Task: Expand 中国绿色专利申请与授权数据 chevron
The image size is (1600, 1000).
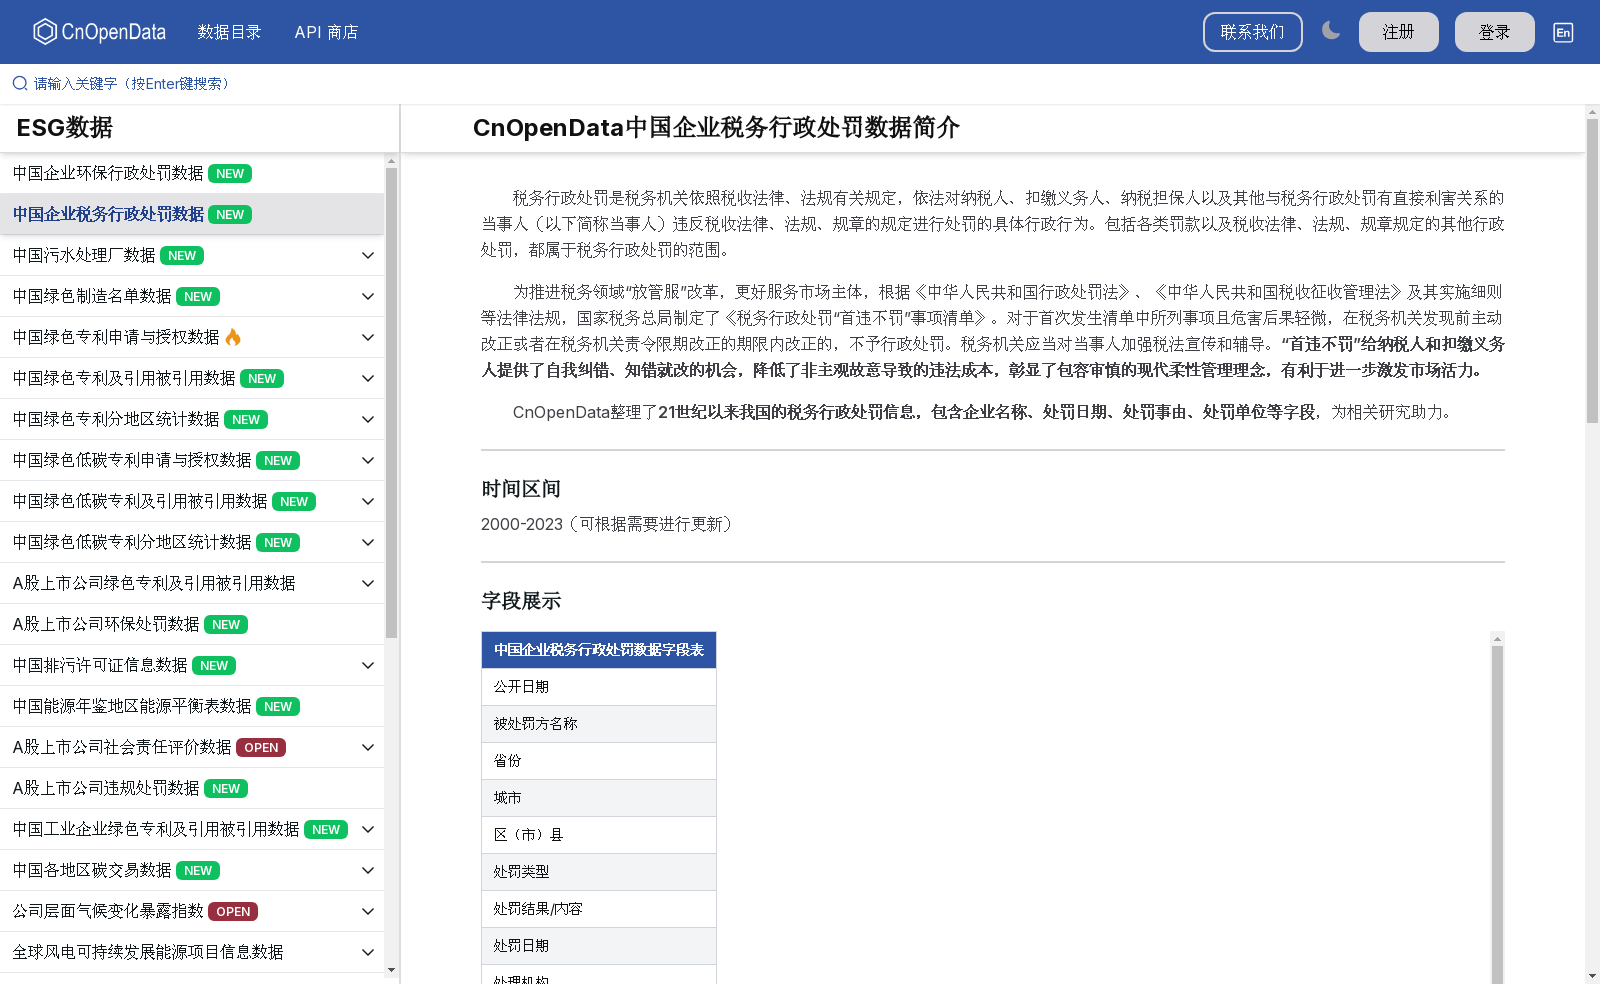Action: click(x=367, y=337)
